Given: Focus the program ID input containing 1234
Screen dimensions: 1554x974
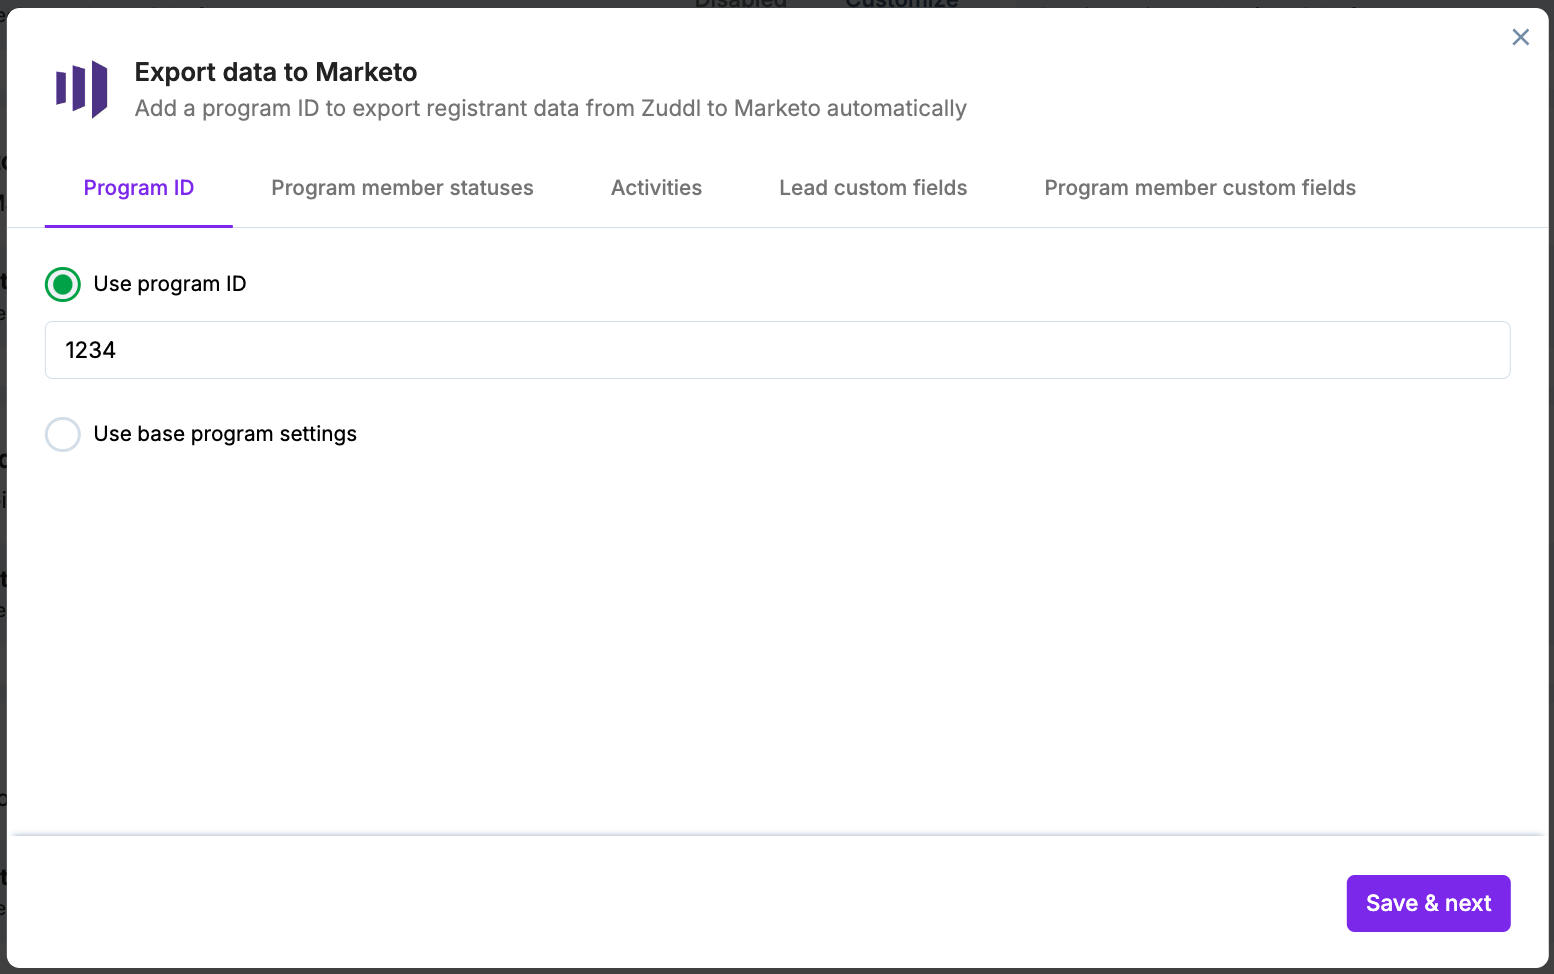Looking at the screenshot, I should point(777,350).
